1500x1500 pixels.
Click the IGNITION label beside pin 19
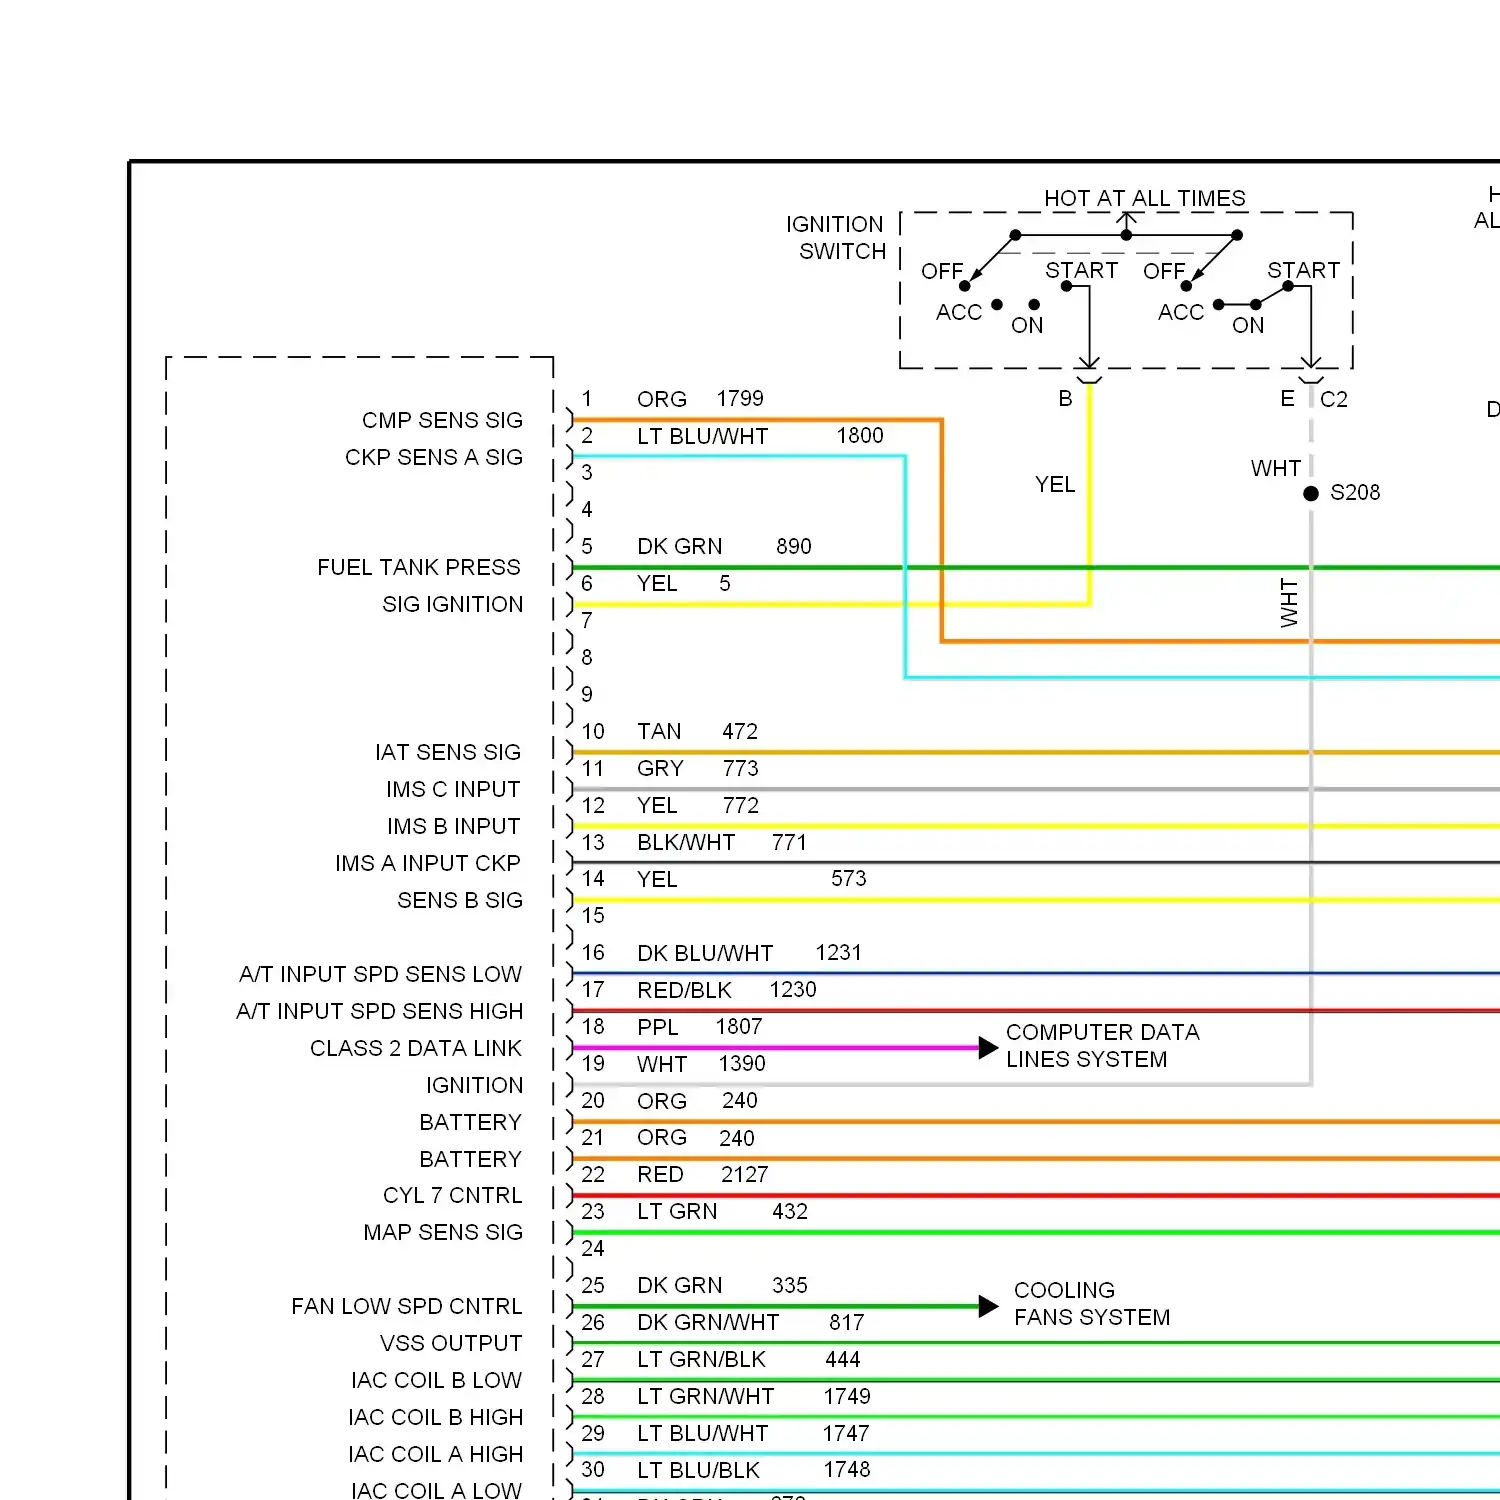tap(474, 1085)
